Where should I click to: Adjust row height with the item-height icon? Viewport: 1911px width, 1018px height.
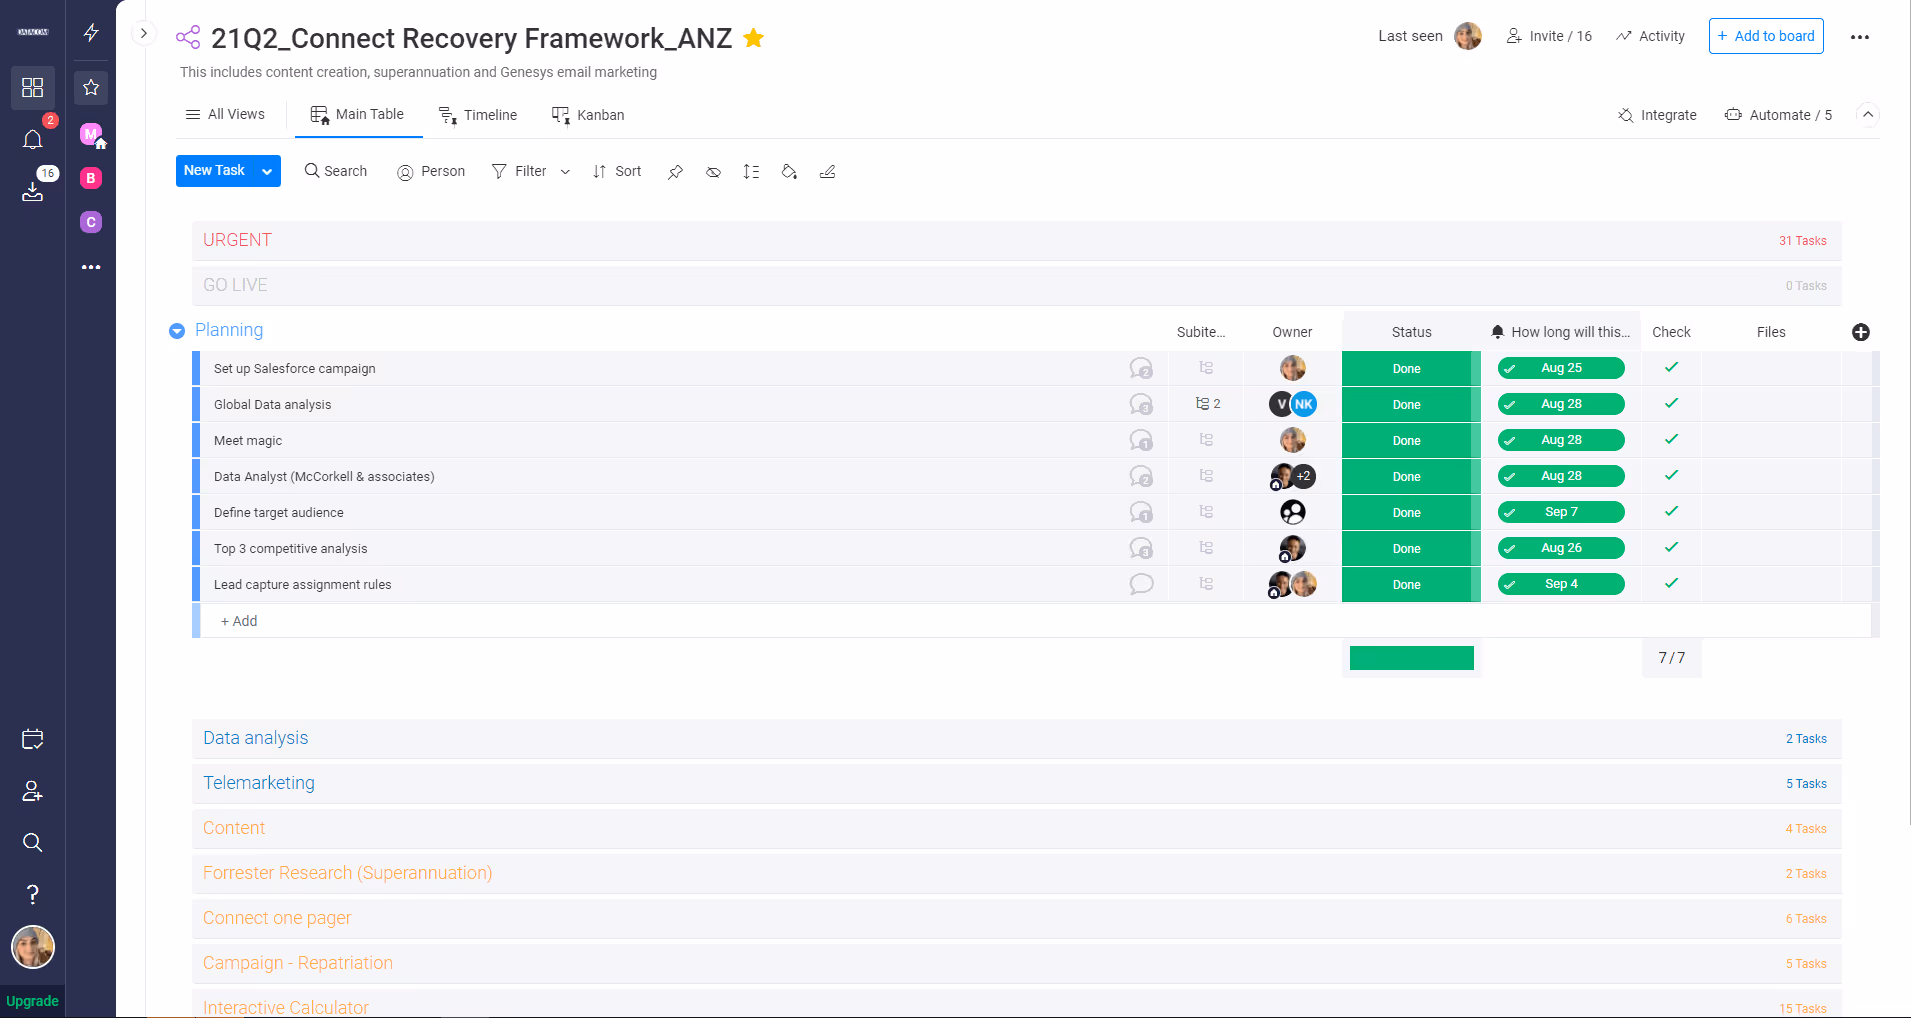pyautogui.click(x=751, y=172)
